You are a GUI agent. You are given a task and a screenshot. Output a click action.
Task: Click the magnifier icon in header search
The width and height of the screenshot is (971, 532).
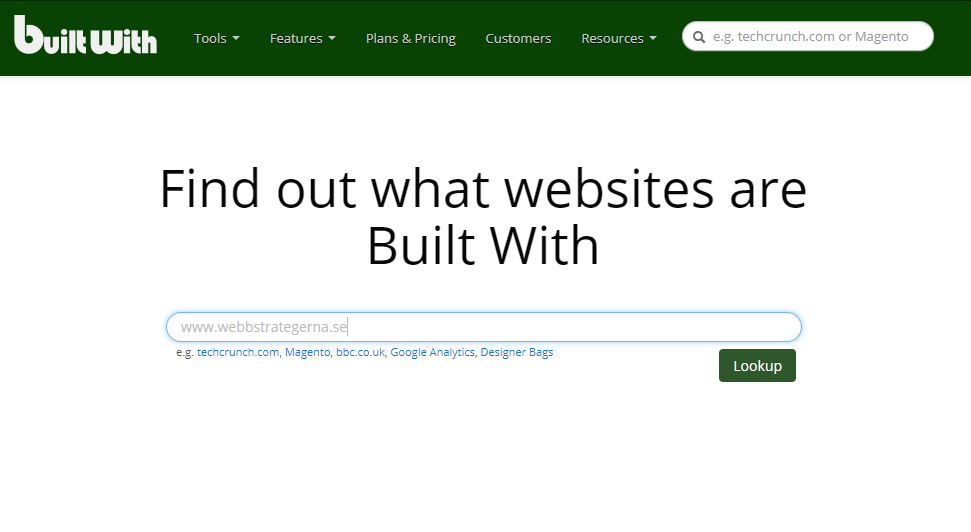tap(699, 37)
